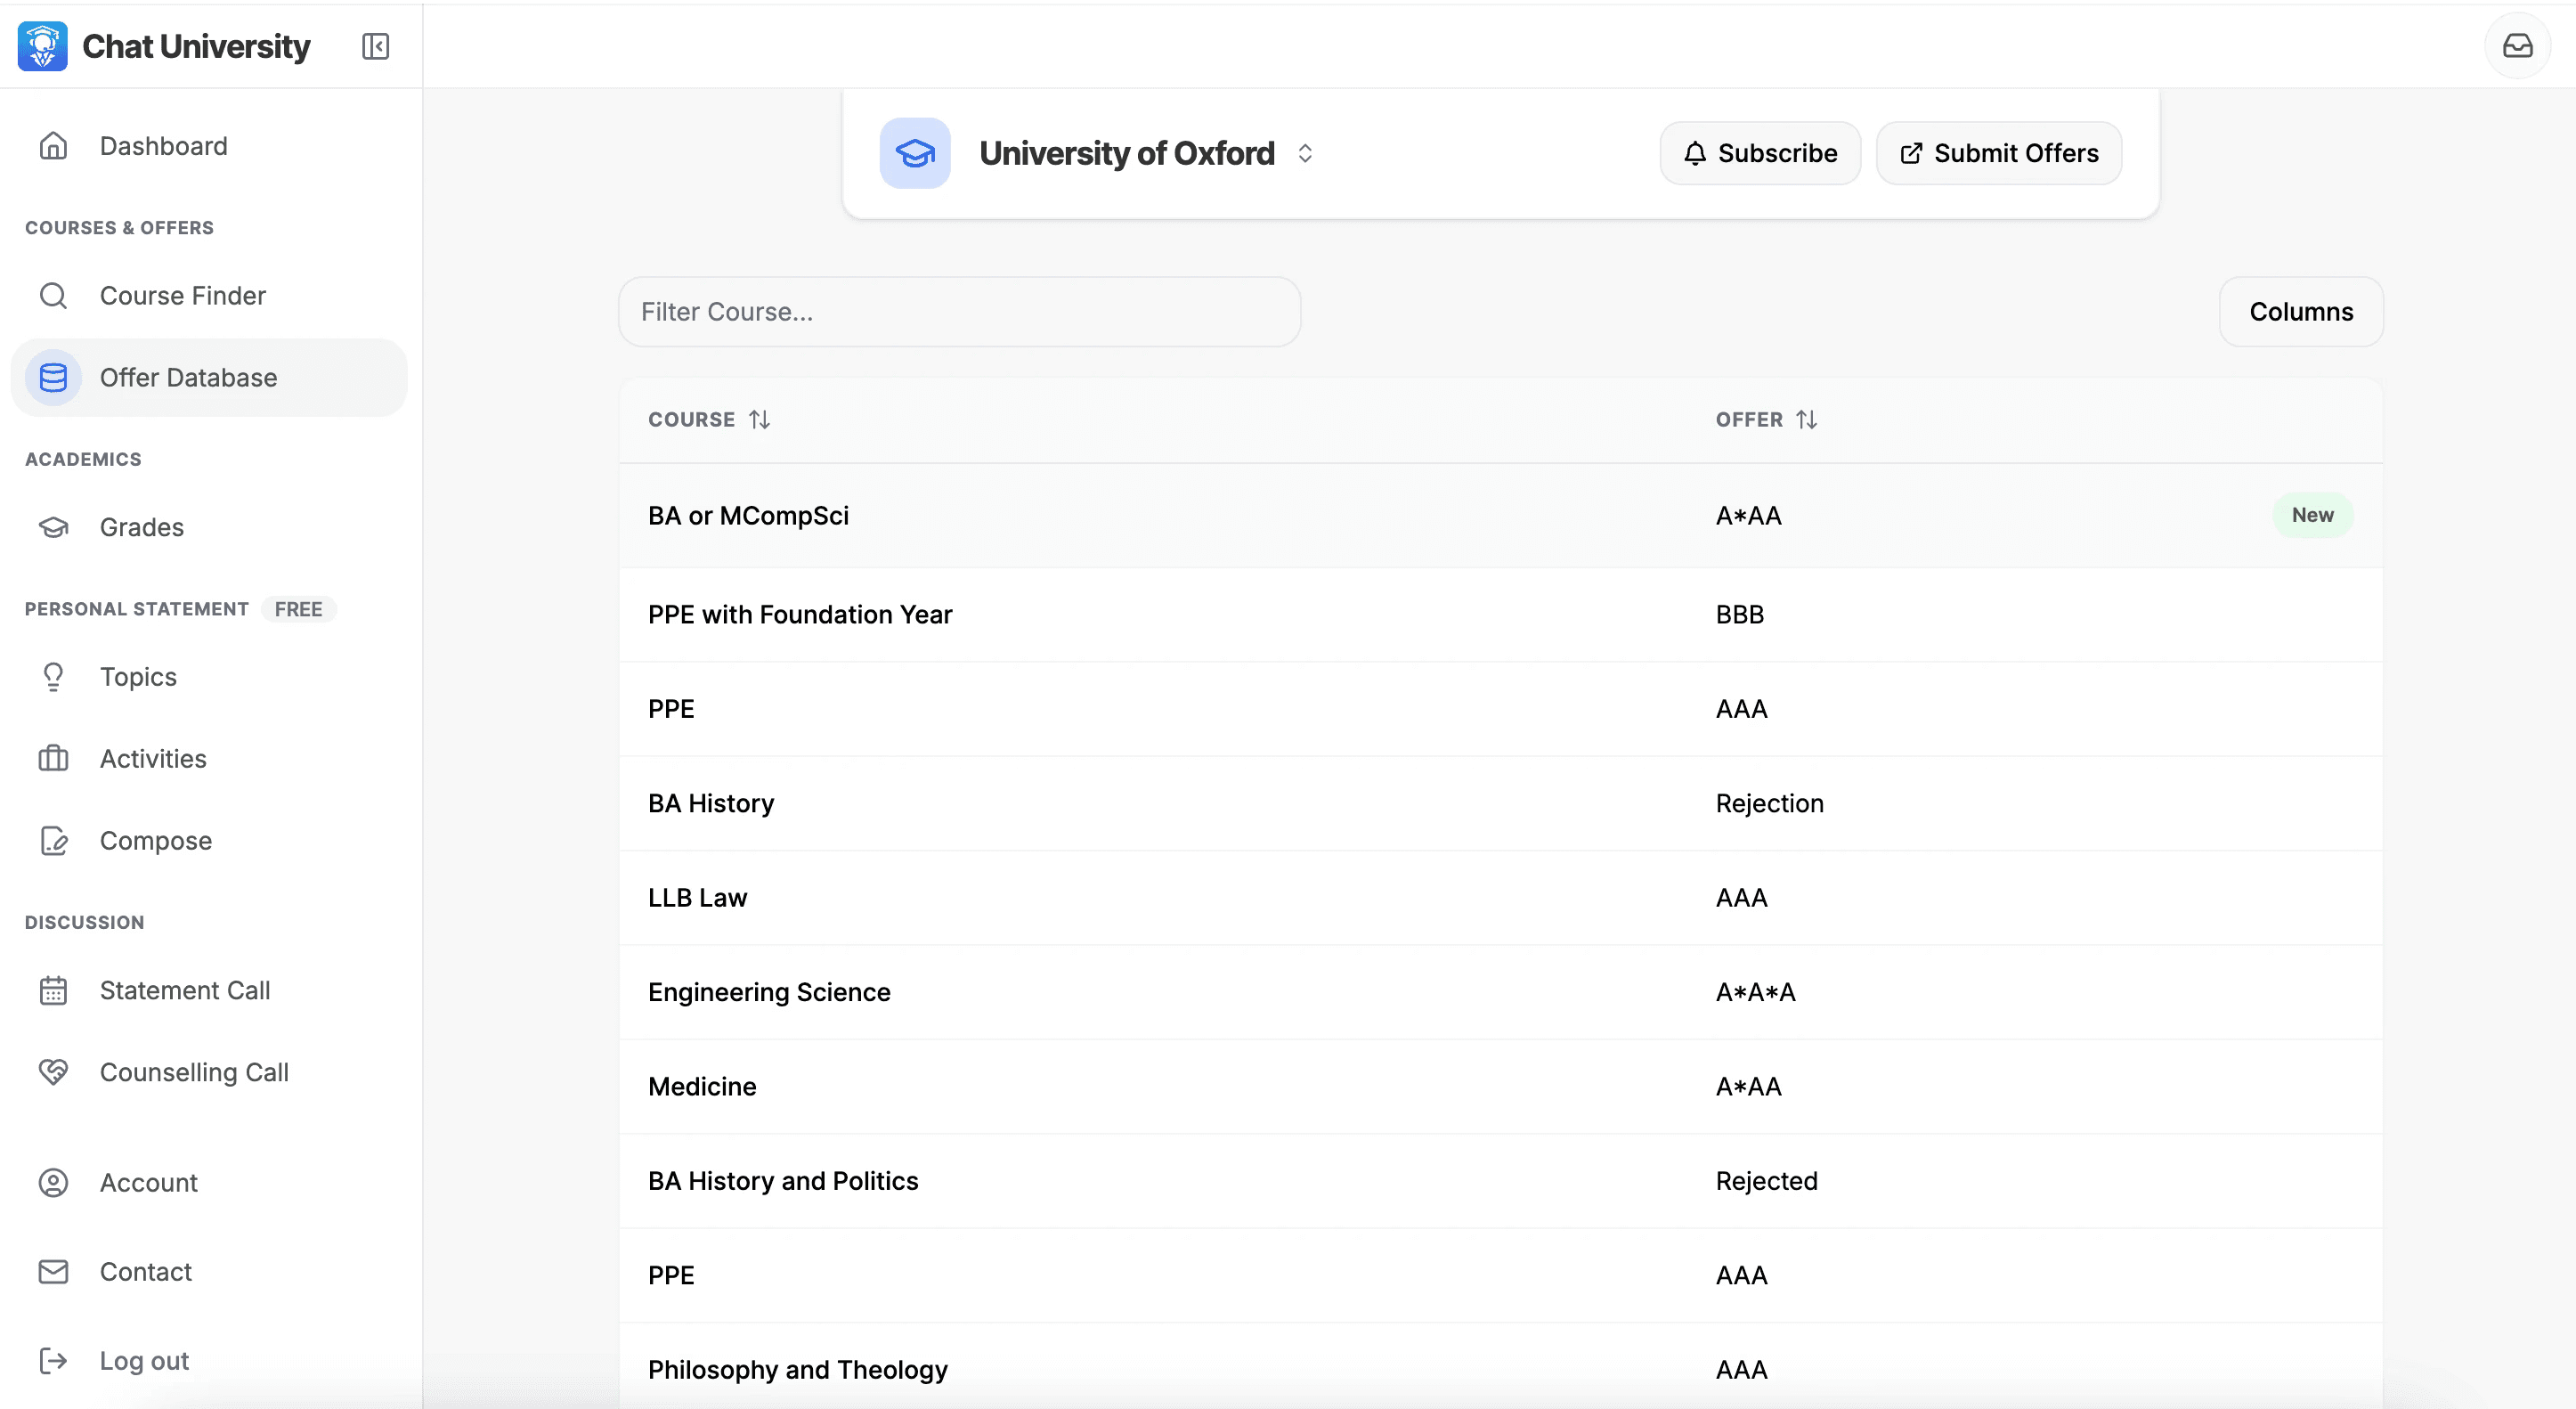2576x1409 pixels.
Task: Open university selector chevrons next to Oxford
Action: coord(1305,153)
